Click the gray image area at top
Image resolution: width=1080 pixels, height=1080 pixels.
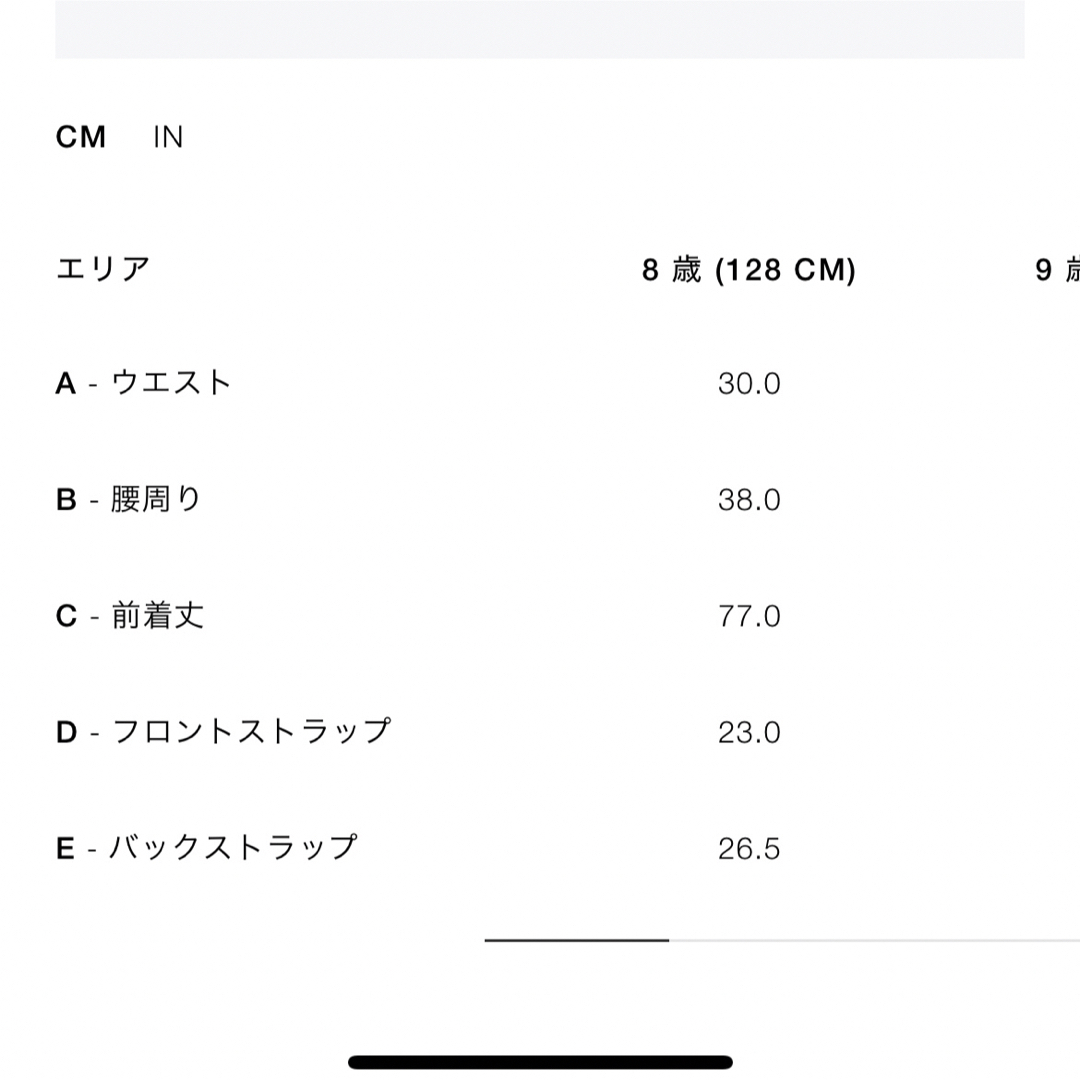[x=540, y=29]
